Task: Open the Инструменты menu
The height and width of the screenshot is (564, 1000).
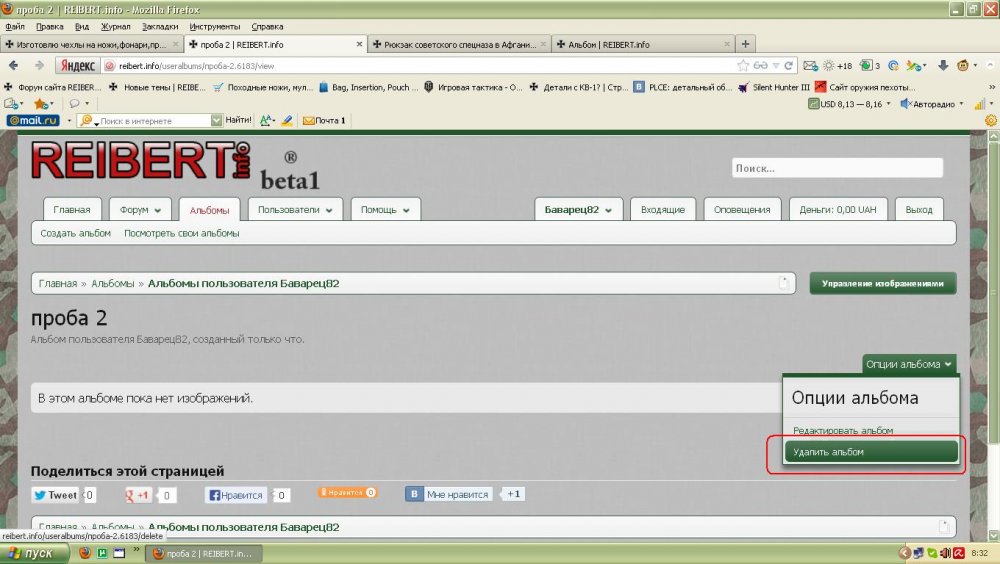Action: pyautogui.click(x=215, y=26)
